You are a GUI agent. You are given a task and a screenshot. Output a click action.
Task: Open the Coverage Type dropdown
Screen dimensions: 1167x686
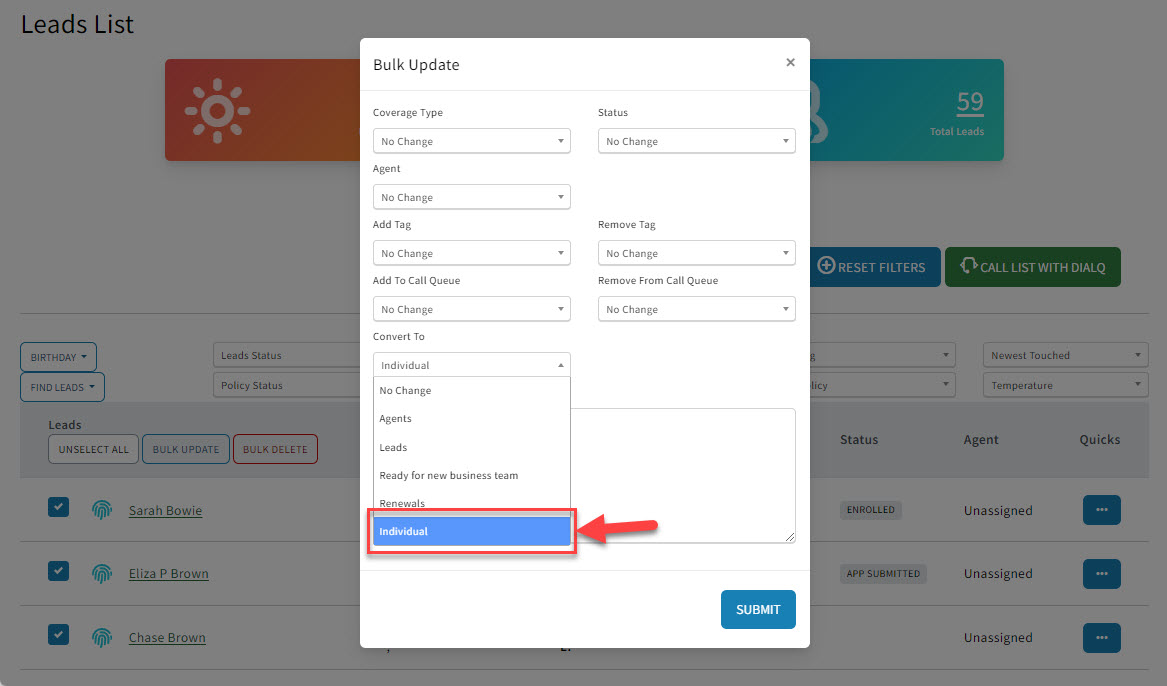(x=471, y=141)
